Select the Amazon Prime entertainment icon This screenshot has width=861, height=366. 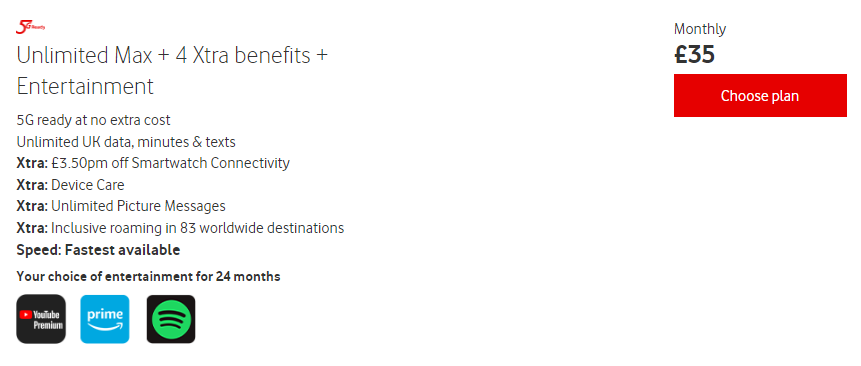coord(105,319)
